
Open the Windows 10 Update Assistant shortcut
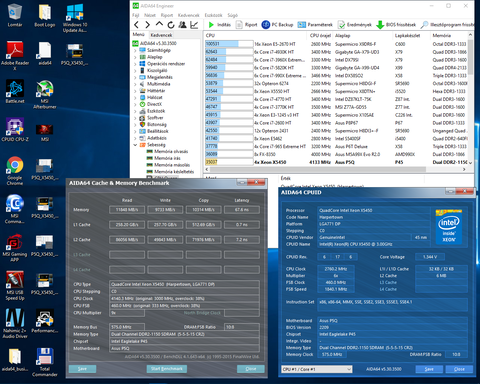(75, 18)
